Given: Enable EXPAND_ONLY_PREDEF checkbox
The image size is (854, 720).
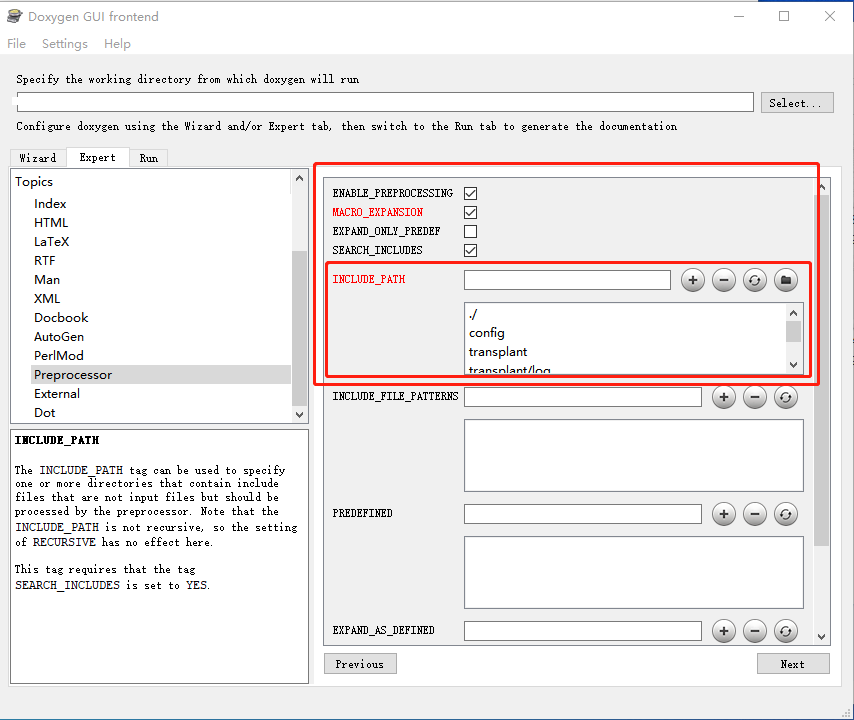Looking at the screenshot, I should click(471, 231).
